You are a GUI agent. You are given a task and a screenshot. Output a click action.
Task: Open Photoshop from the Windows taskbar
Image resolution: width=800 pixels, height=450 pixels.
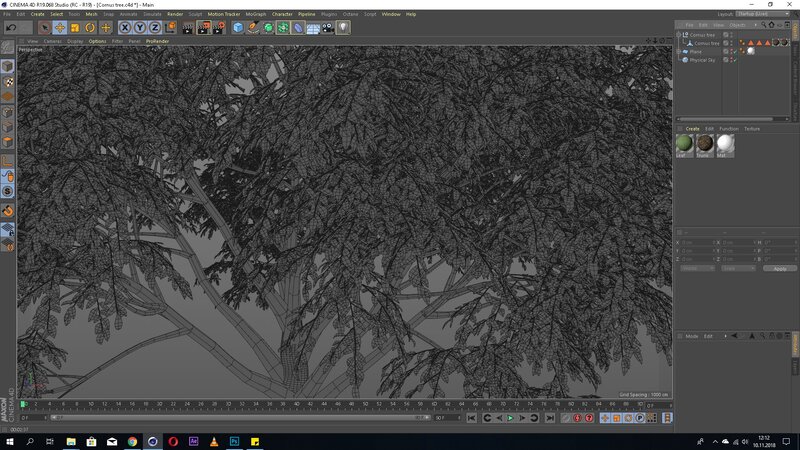(x=234, y=441)
